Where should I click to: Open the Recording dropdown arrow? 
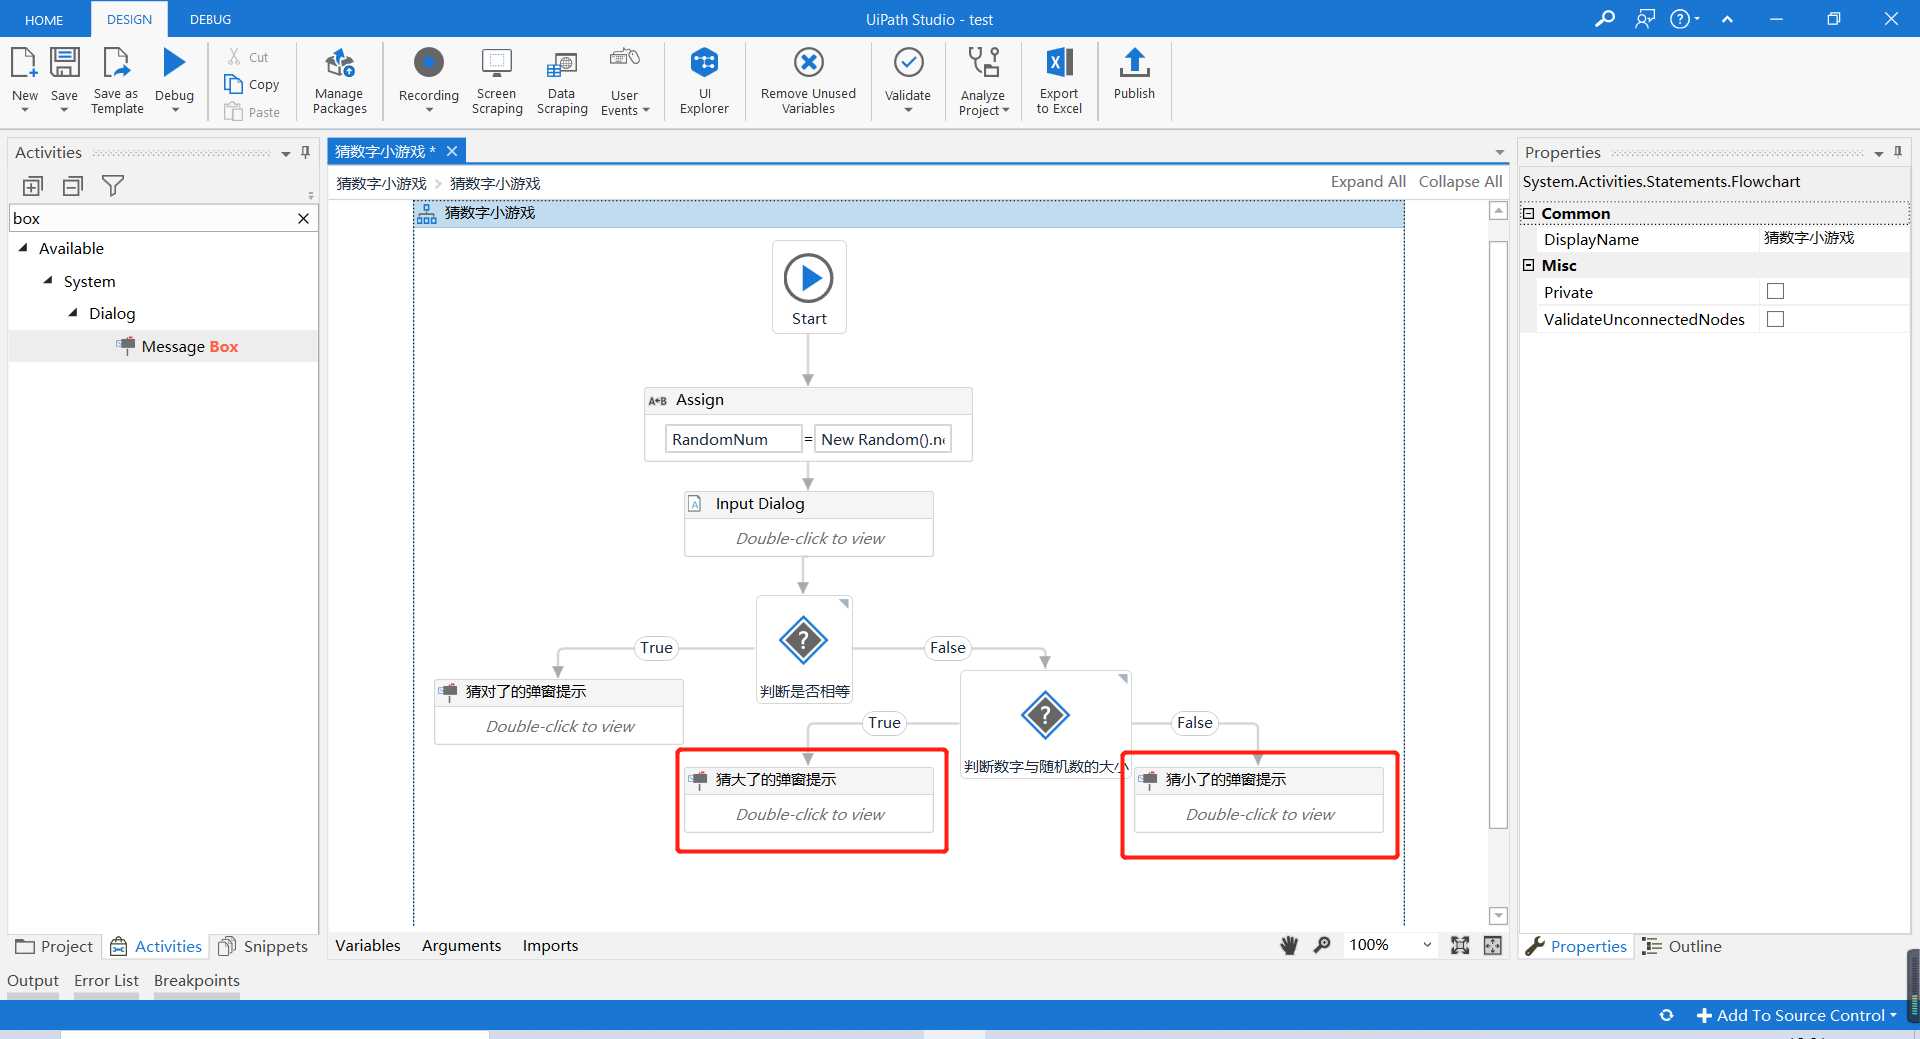pyautogui.click(x=429, y=110)
